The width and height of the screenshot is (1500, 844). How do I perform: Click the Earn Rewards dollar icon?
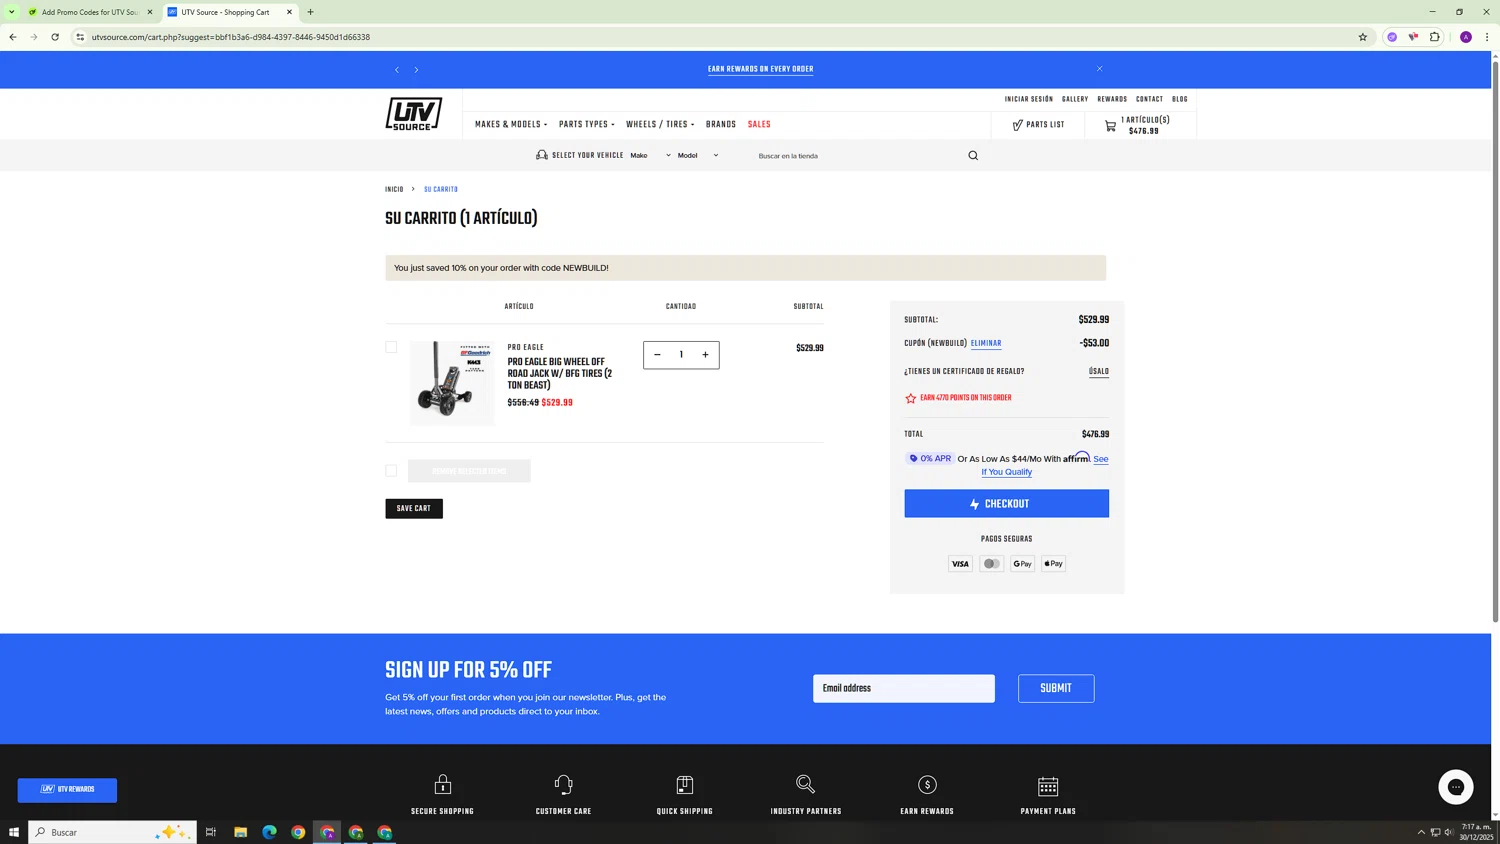pos(927,785)
